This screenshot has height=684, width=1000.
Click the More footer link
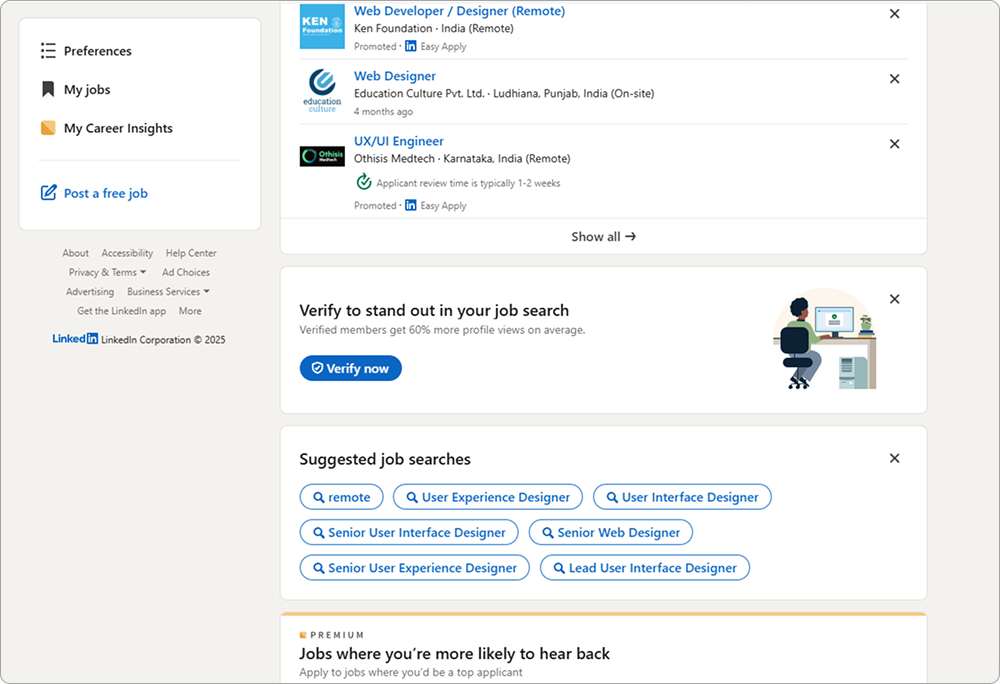tap(190, 311)
